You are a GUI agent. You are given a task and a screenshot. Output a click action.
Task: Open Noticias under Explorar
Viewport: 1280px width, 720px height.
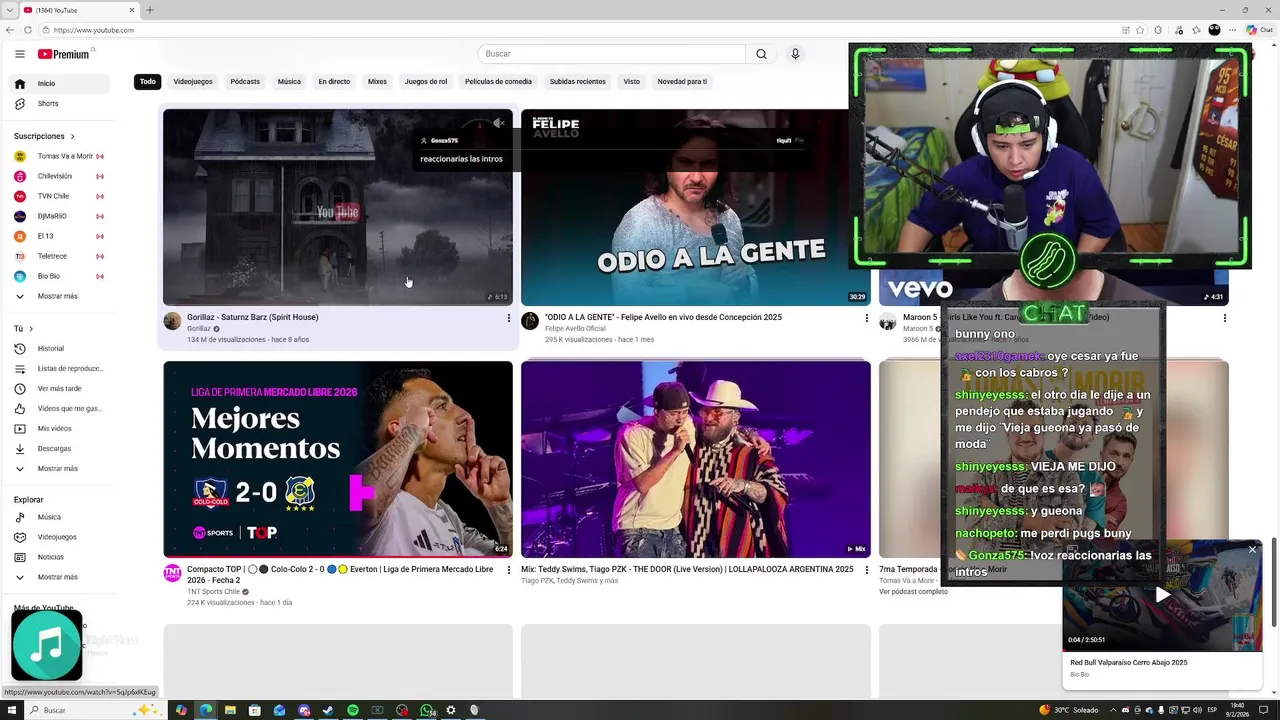[x=58, y=557]
